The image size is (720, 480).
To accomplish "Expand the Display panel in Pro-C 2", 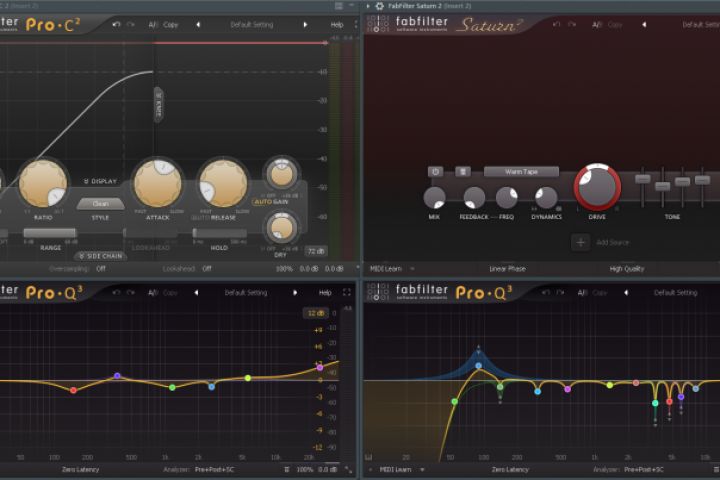I will [100, 181].
